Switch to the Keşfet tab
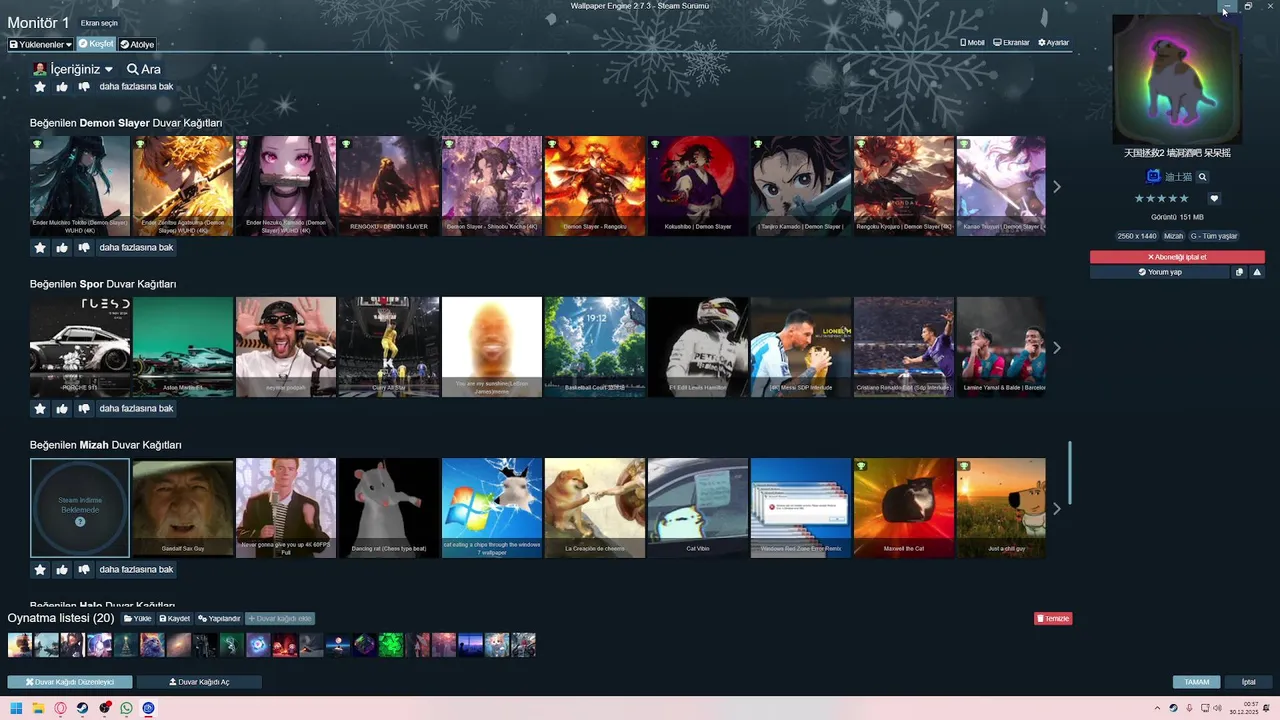Viewport: 1280px width, 720px height. (97, 44)
